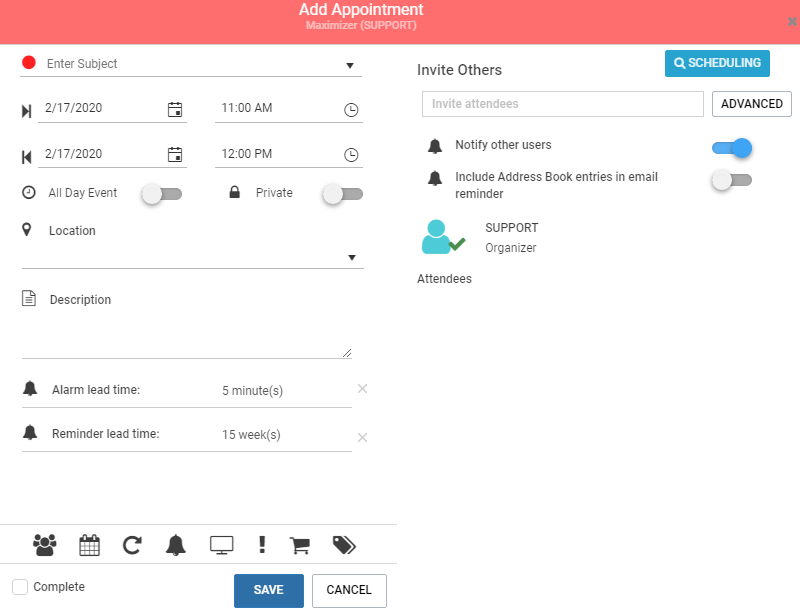The height and width of the screenshot is (613, 800).
Task: Click the Description resize handle
Action: pos(347,353)
